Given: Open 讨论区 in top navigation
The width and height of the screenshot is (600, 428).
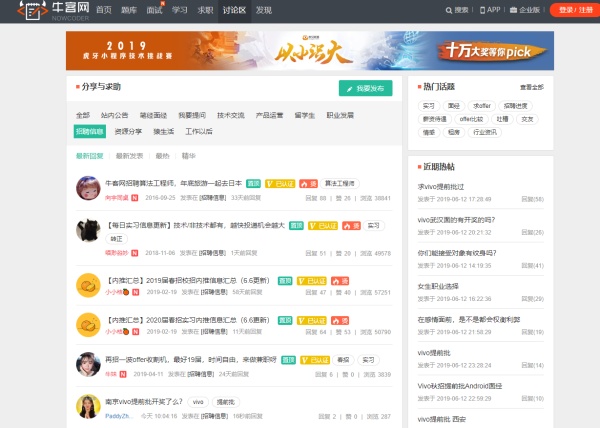Looking at the screenshot, I should pos(234,10).
